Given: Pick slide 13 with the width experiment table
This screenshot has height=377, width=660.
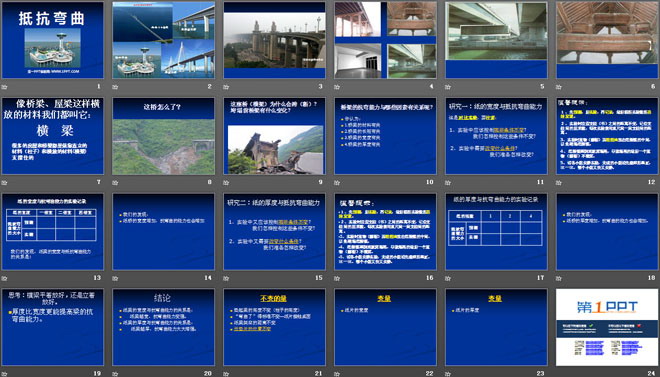Looking at the screenshot, I should pyautogui.click(x=53, y=231).
